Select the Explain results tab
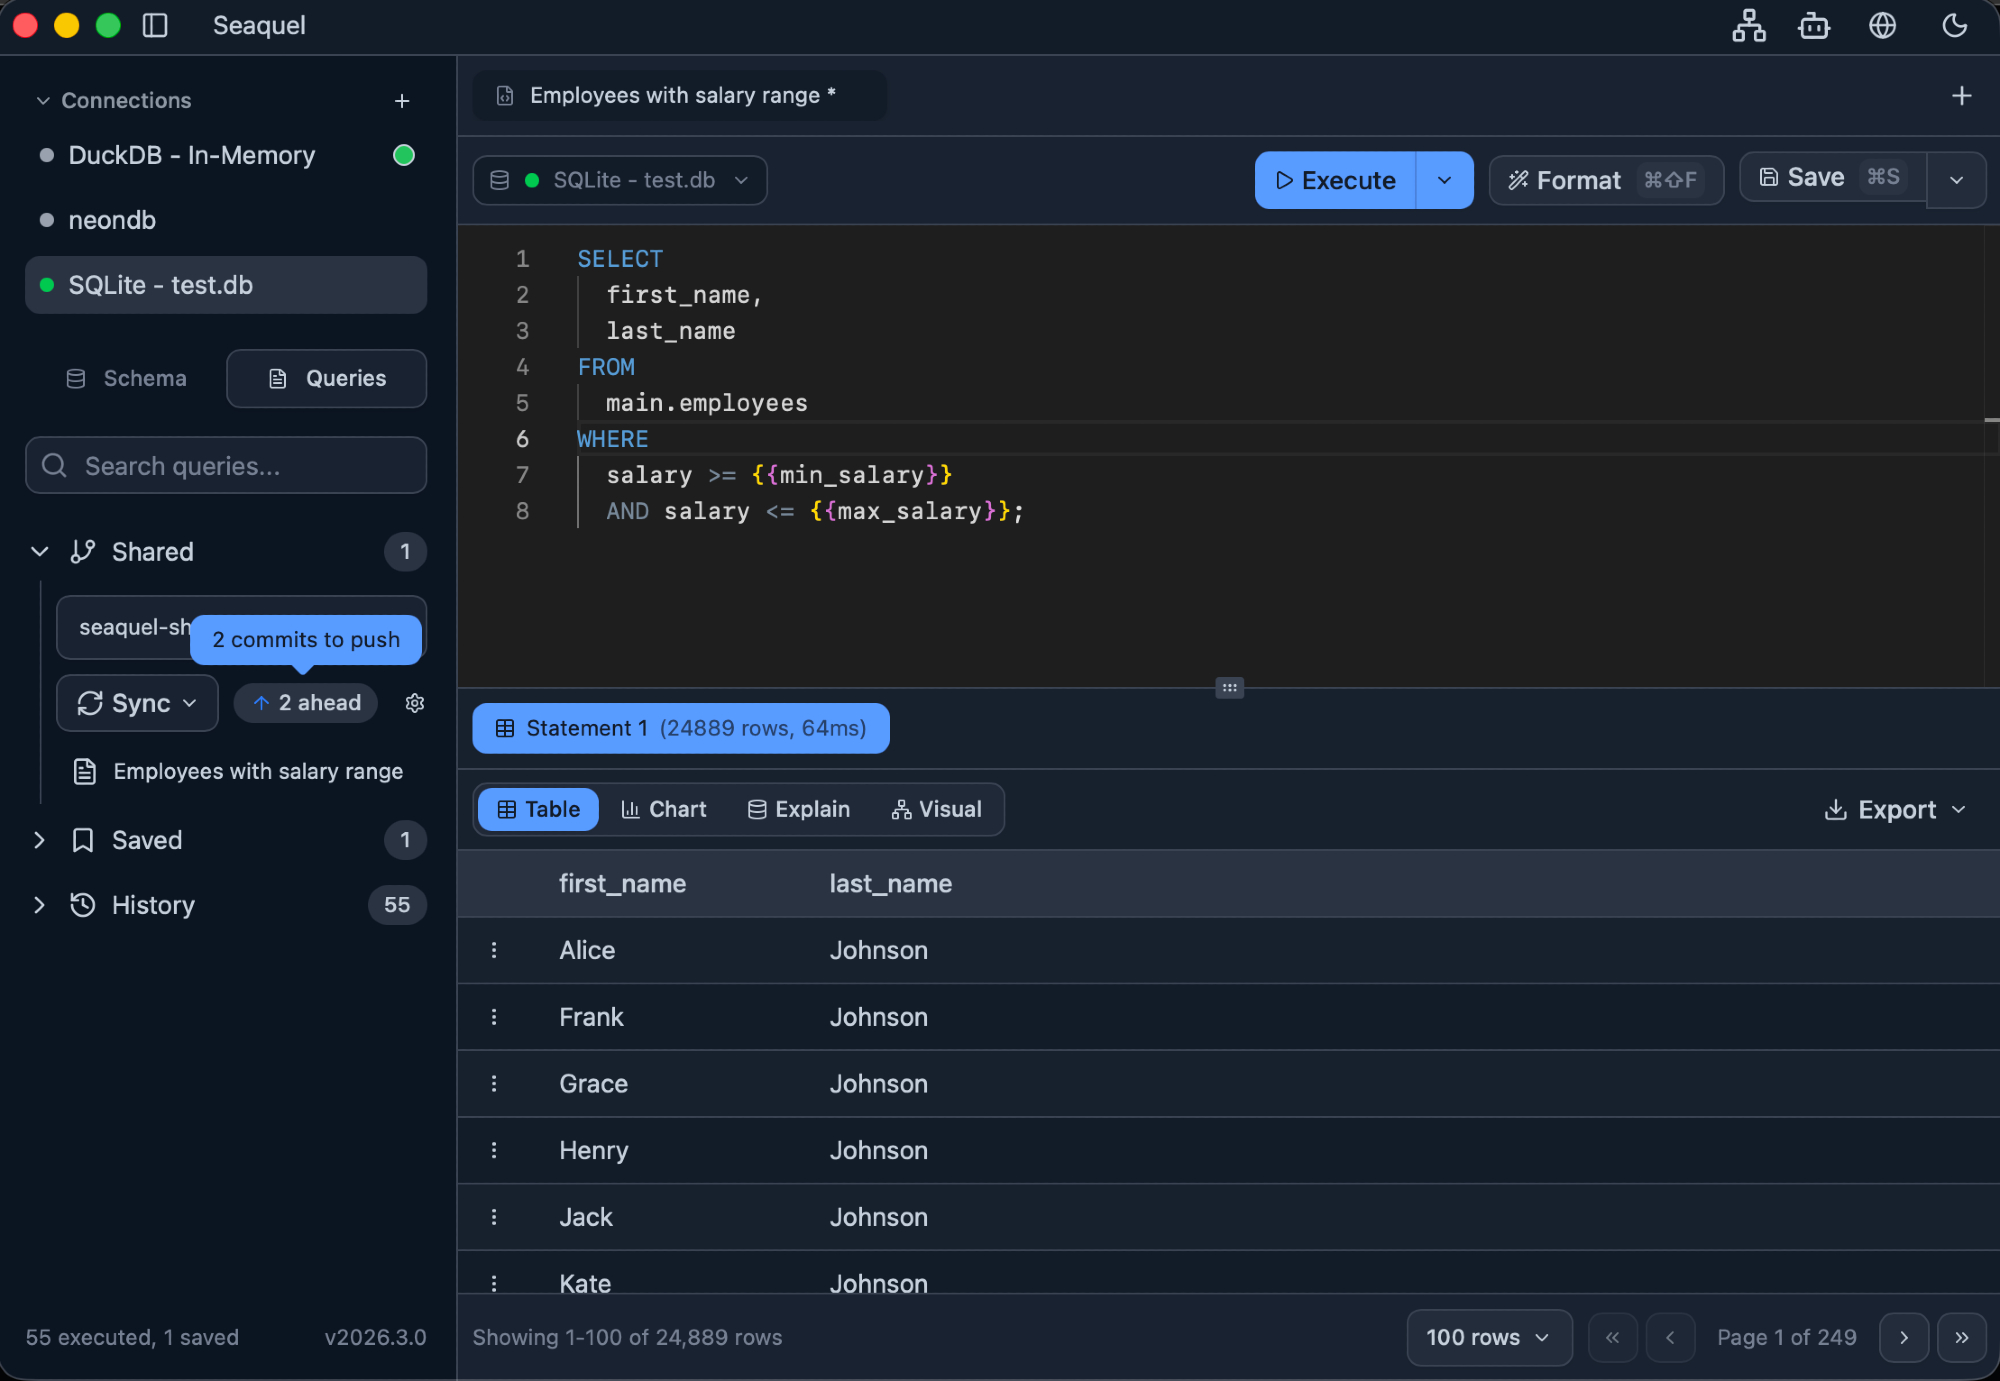This screenshot has height=1381, width=2000. pyautogui.click(x=799, y=809)
